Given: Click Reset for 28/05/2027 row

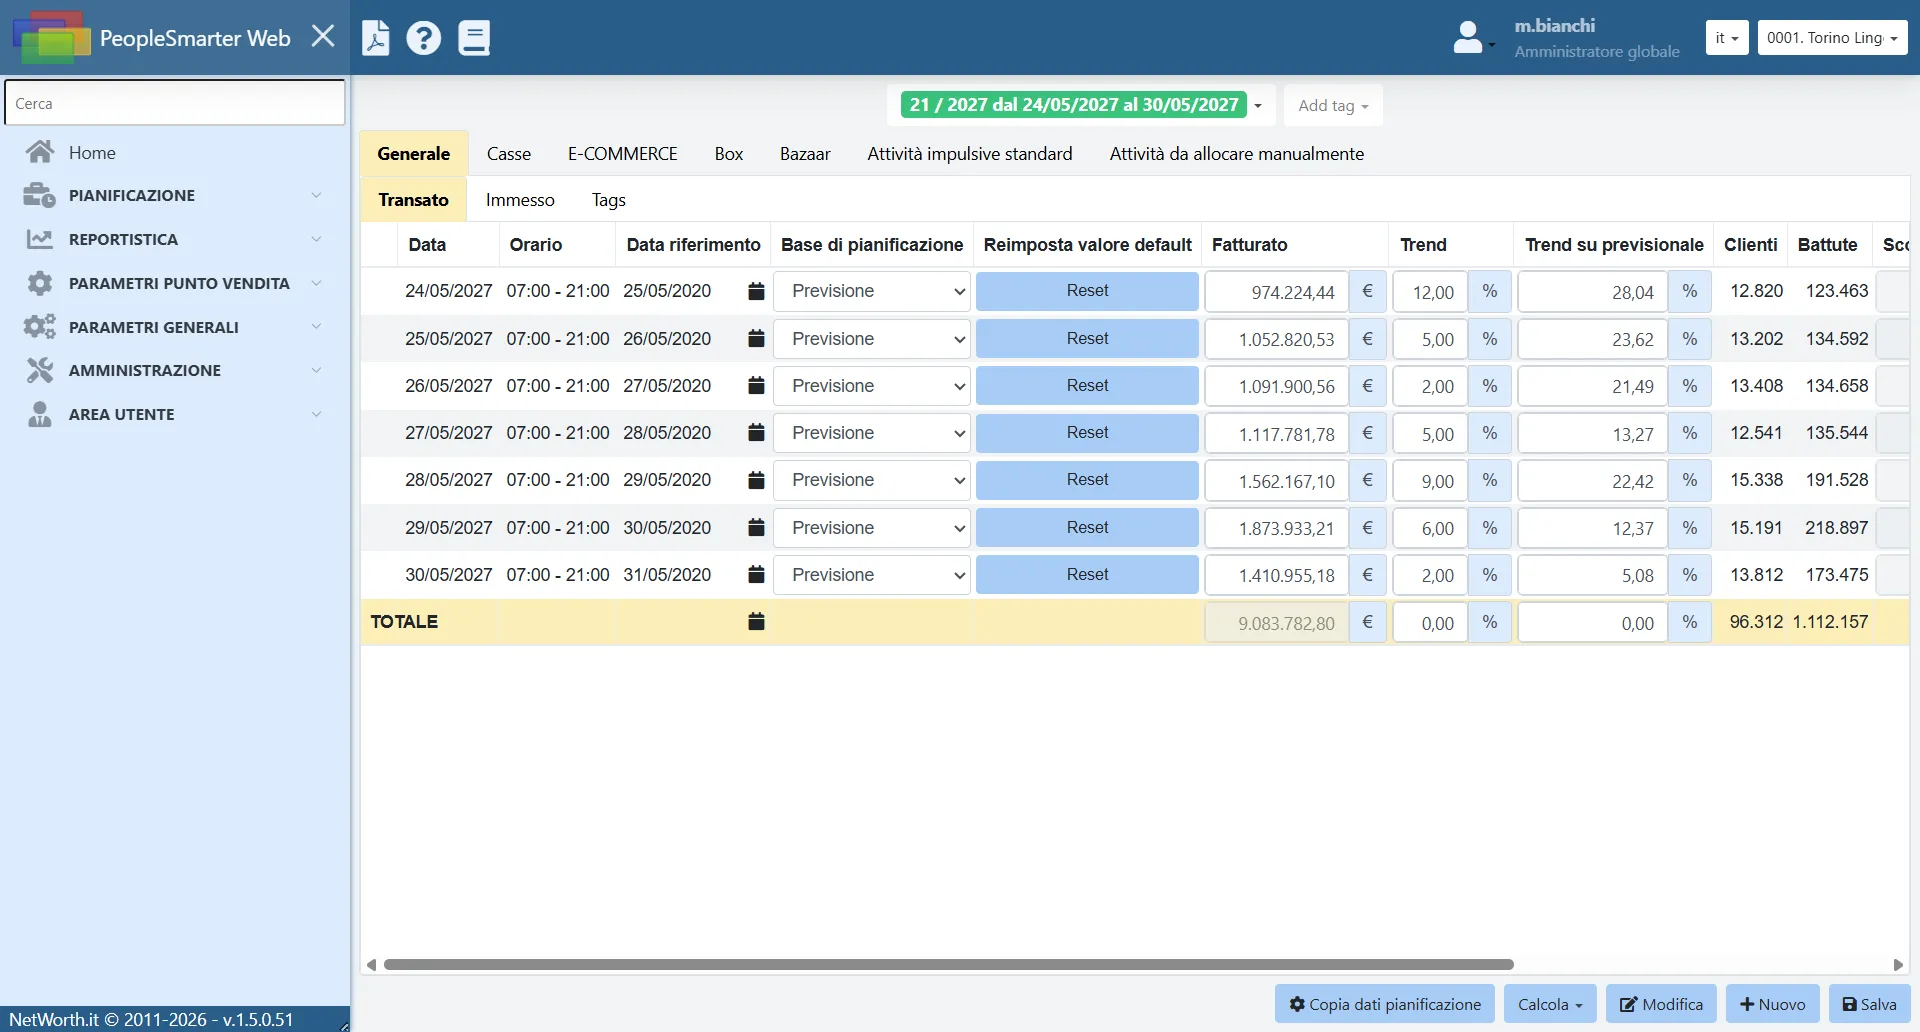Looking at the screenshot, I should click(x=1087, y=480).
